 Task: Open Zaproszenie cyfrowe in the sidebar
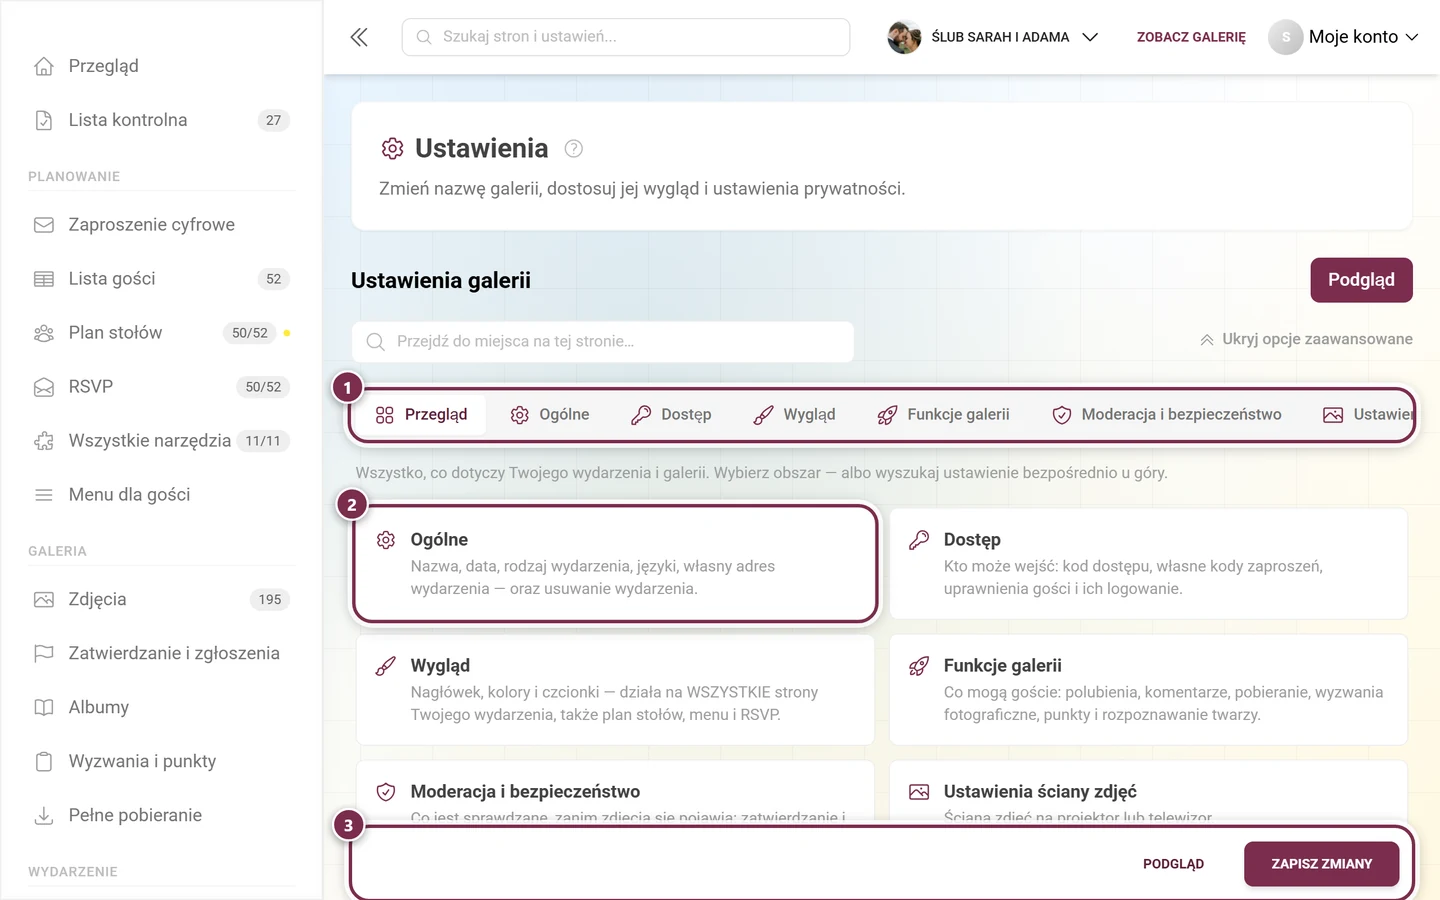(162, 225)
